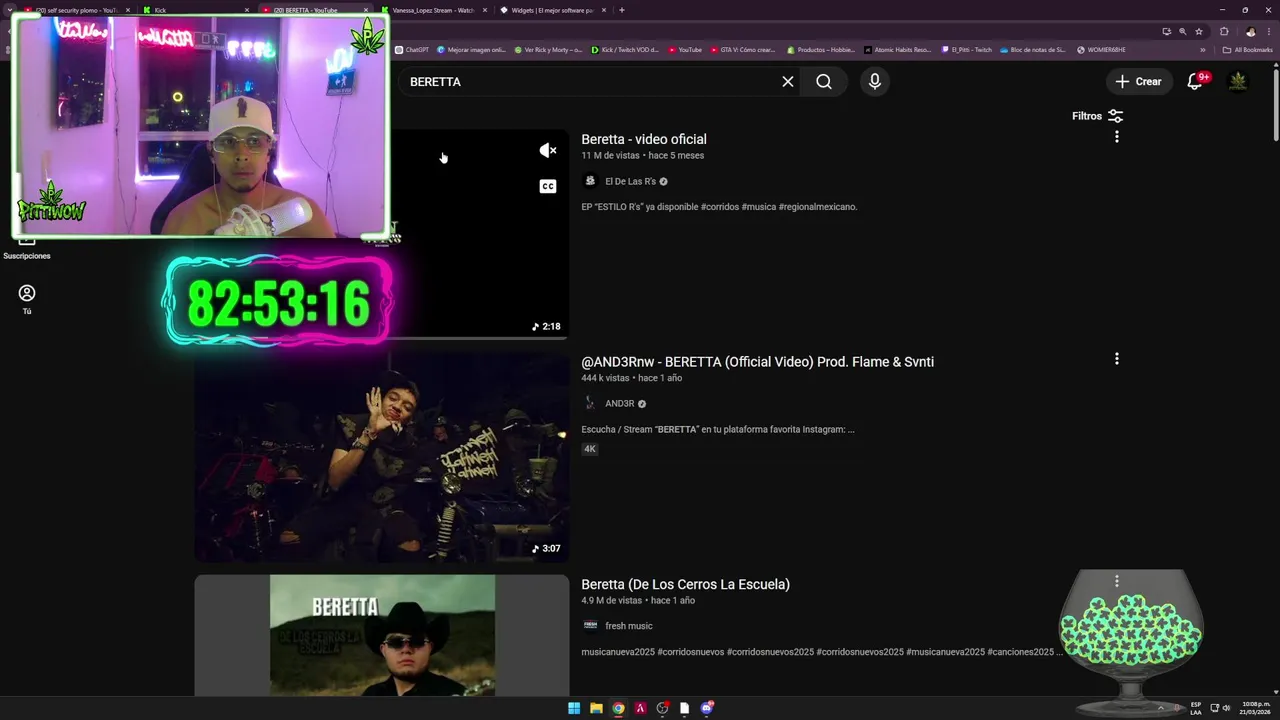Open the Chrome profile avatar
Viewport: 1280px width, 720px height.
[x=1250, y=31]
